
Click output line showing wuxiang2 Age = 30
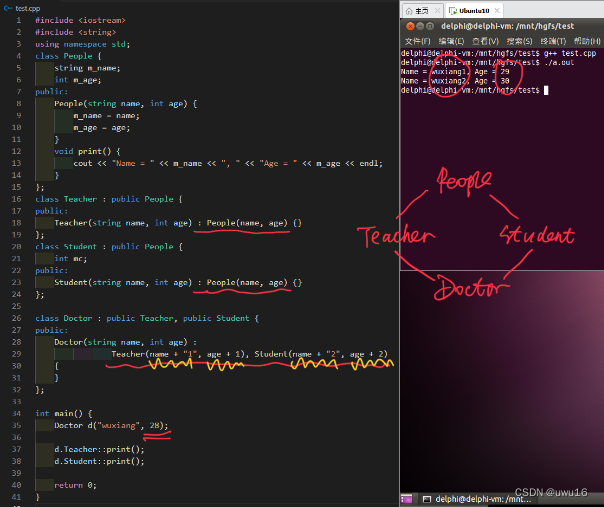[455, 81]
